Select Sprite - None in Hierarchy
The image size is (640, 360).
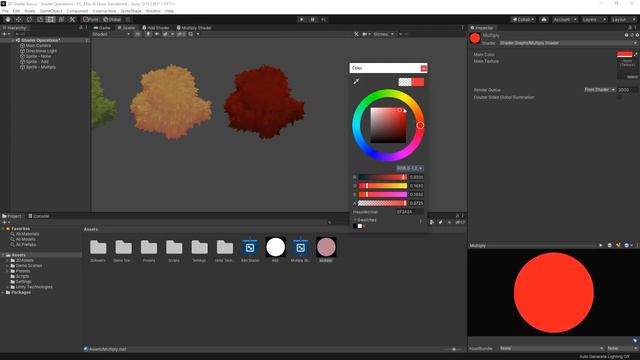pyautogui.click(x=36, y=56)
